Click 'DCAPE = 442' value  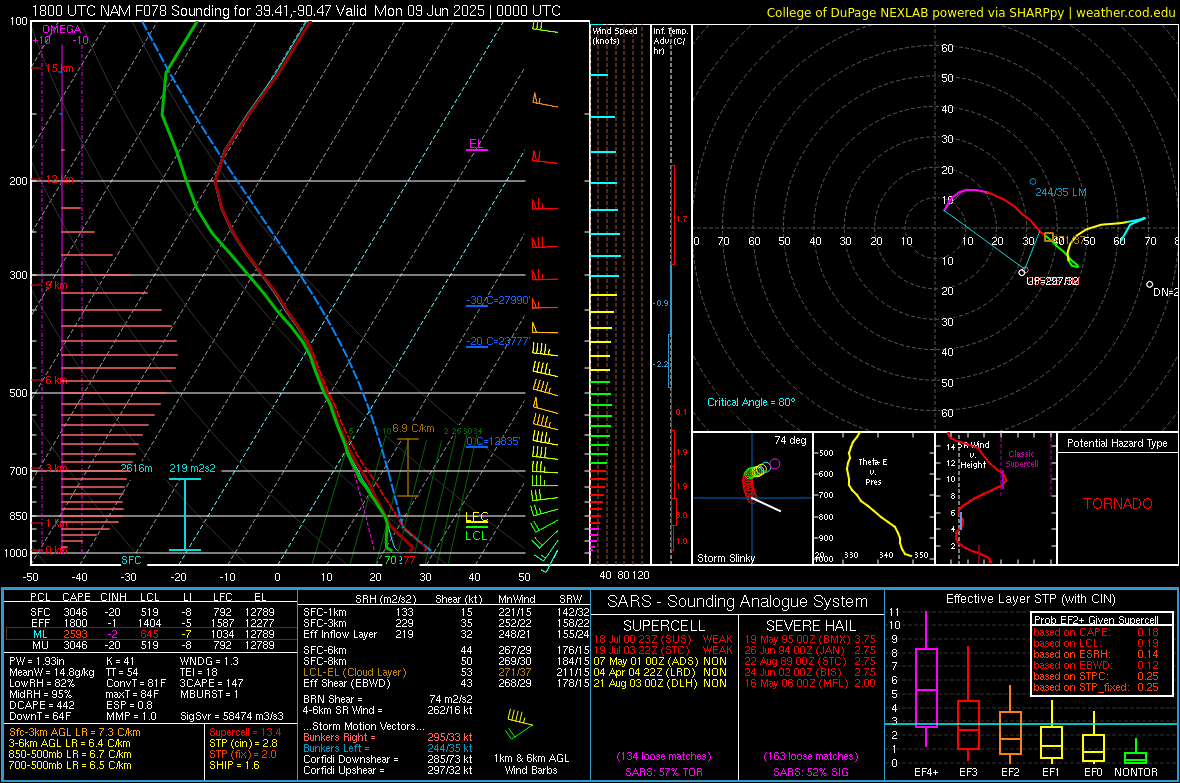pos(41,705)
